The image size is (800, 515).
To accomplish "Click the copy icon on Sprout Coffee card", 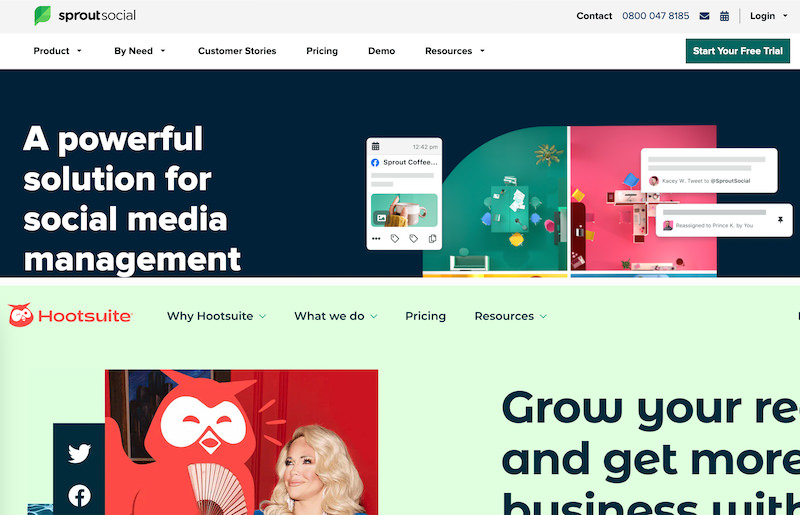I will pyautogui.click(x=432, y=238).
